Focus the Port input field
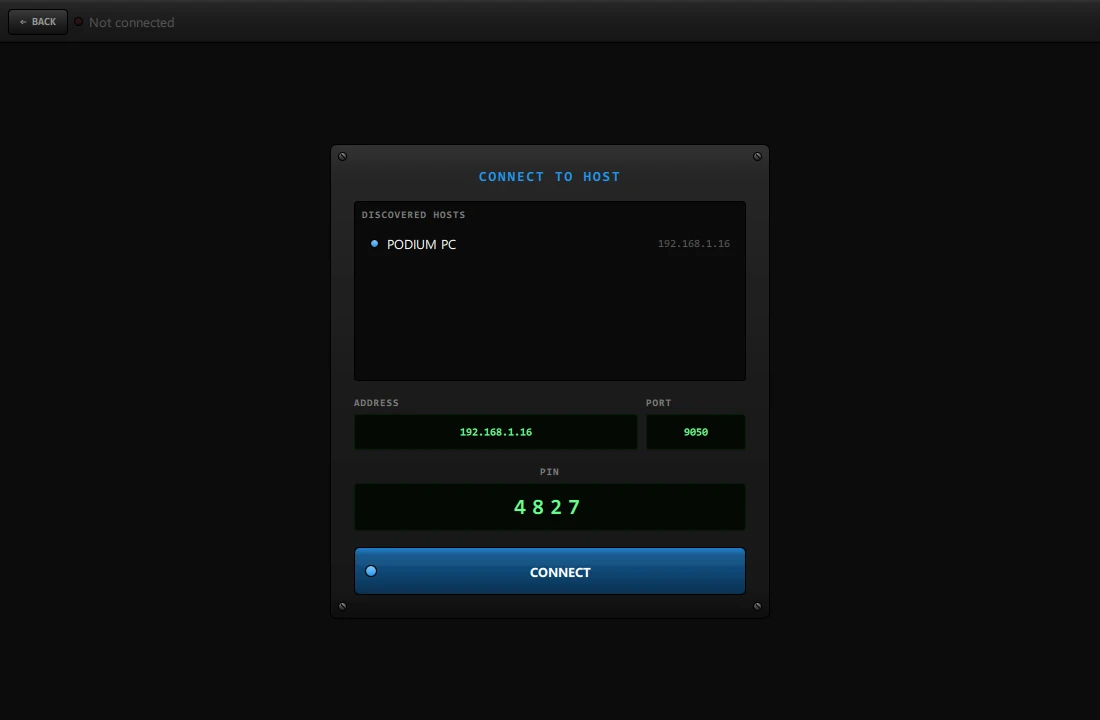Viewport: 1100px width, 720px height. (x=695, y=432)
